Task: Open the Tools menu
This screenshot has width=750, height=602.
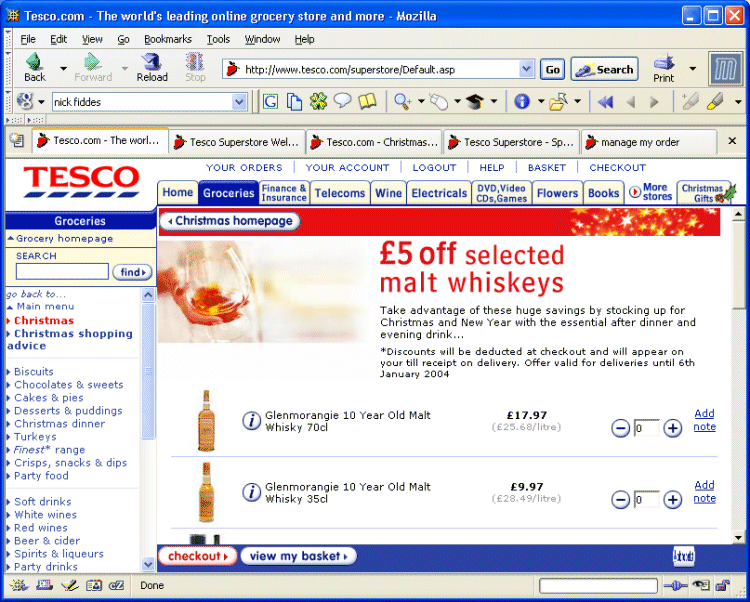Action: coord(218,39)
